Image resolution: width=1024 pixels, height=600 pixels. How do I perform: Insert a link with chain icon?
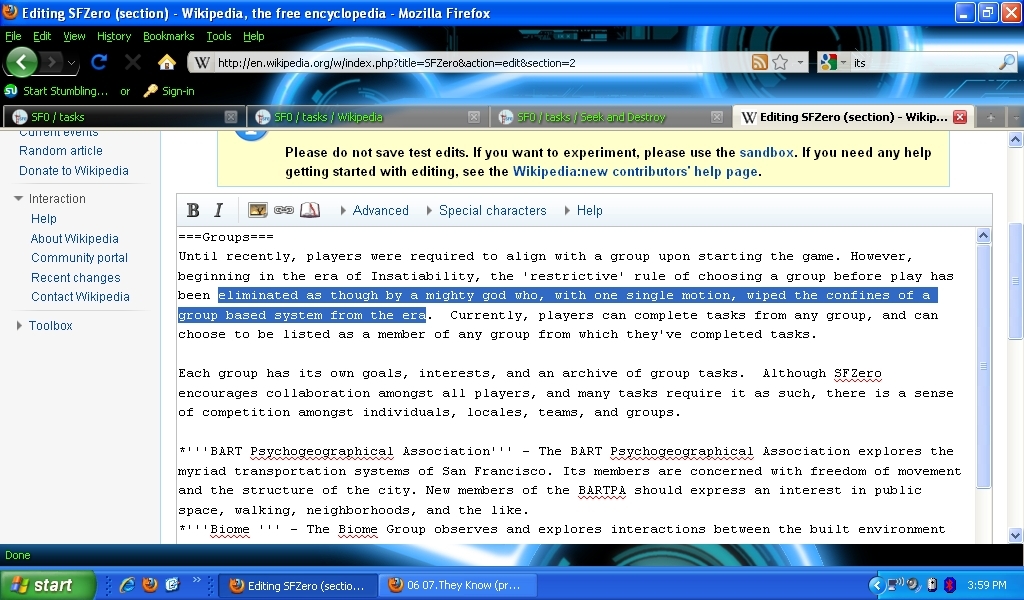[x=283, y=210]
